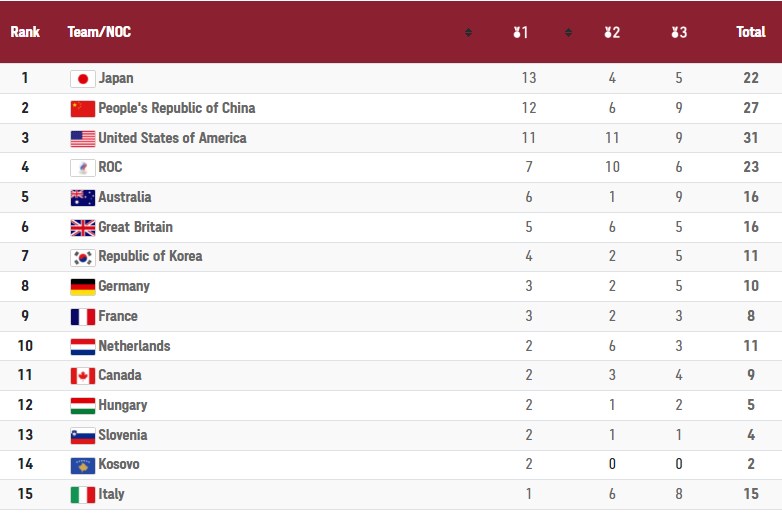
Task: Sort by gold medal column header
Action: tap(521, 32)
